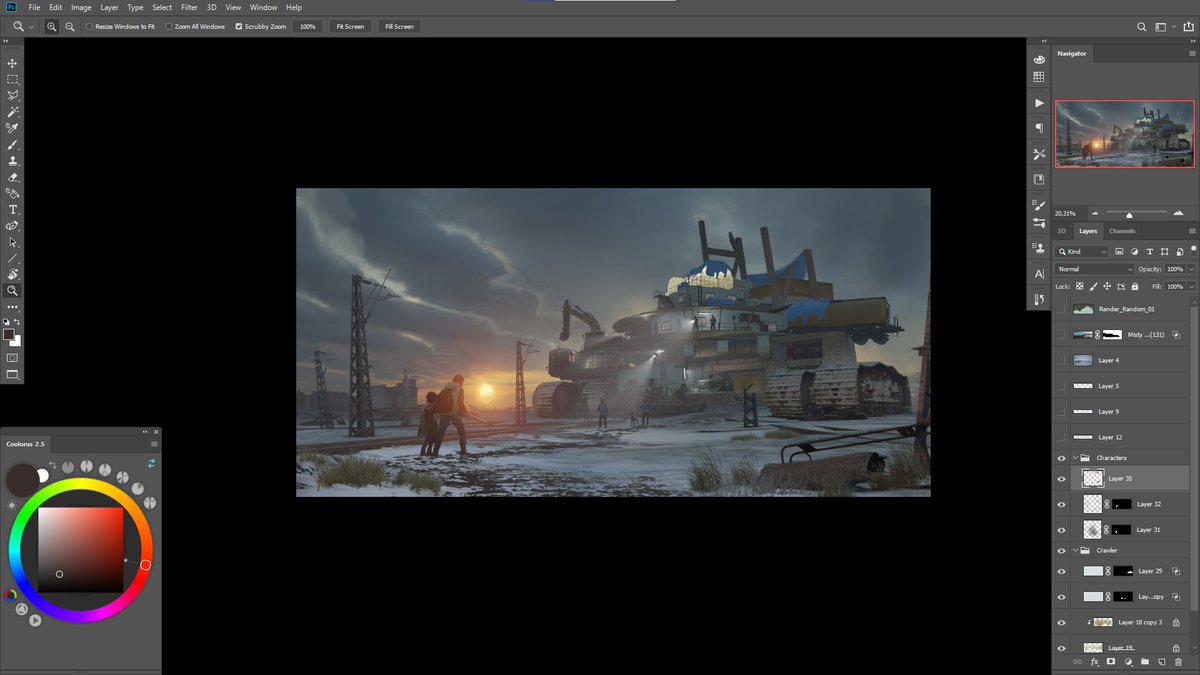Collapse the Crawler group arrow
Image resolution: width=1200 pixels, height=675 pixels.
pos(1076,550)
